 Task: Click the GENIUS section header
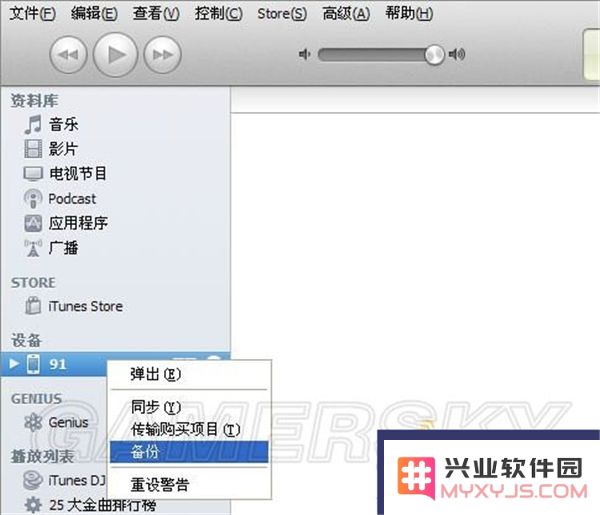pos(36,399)
